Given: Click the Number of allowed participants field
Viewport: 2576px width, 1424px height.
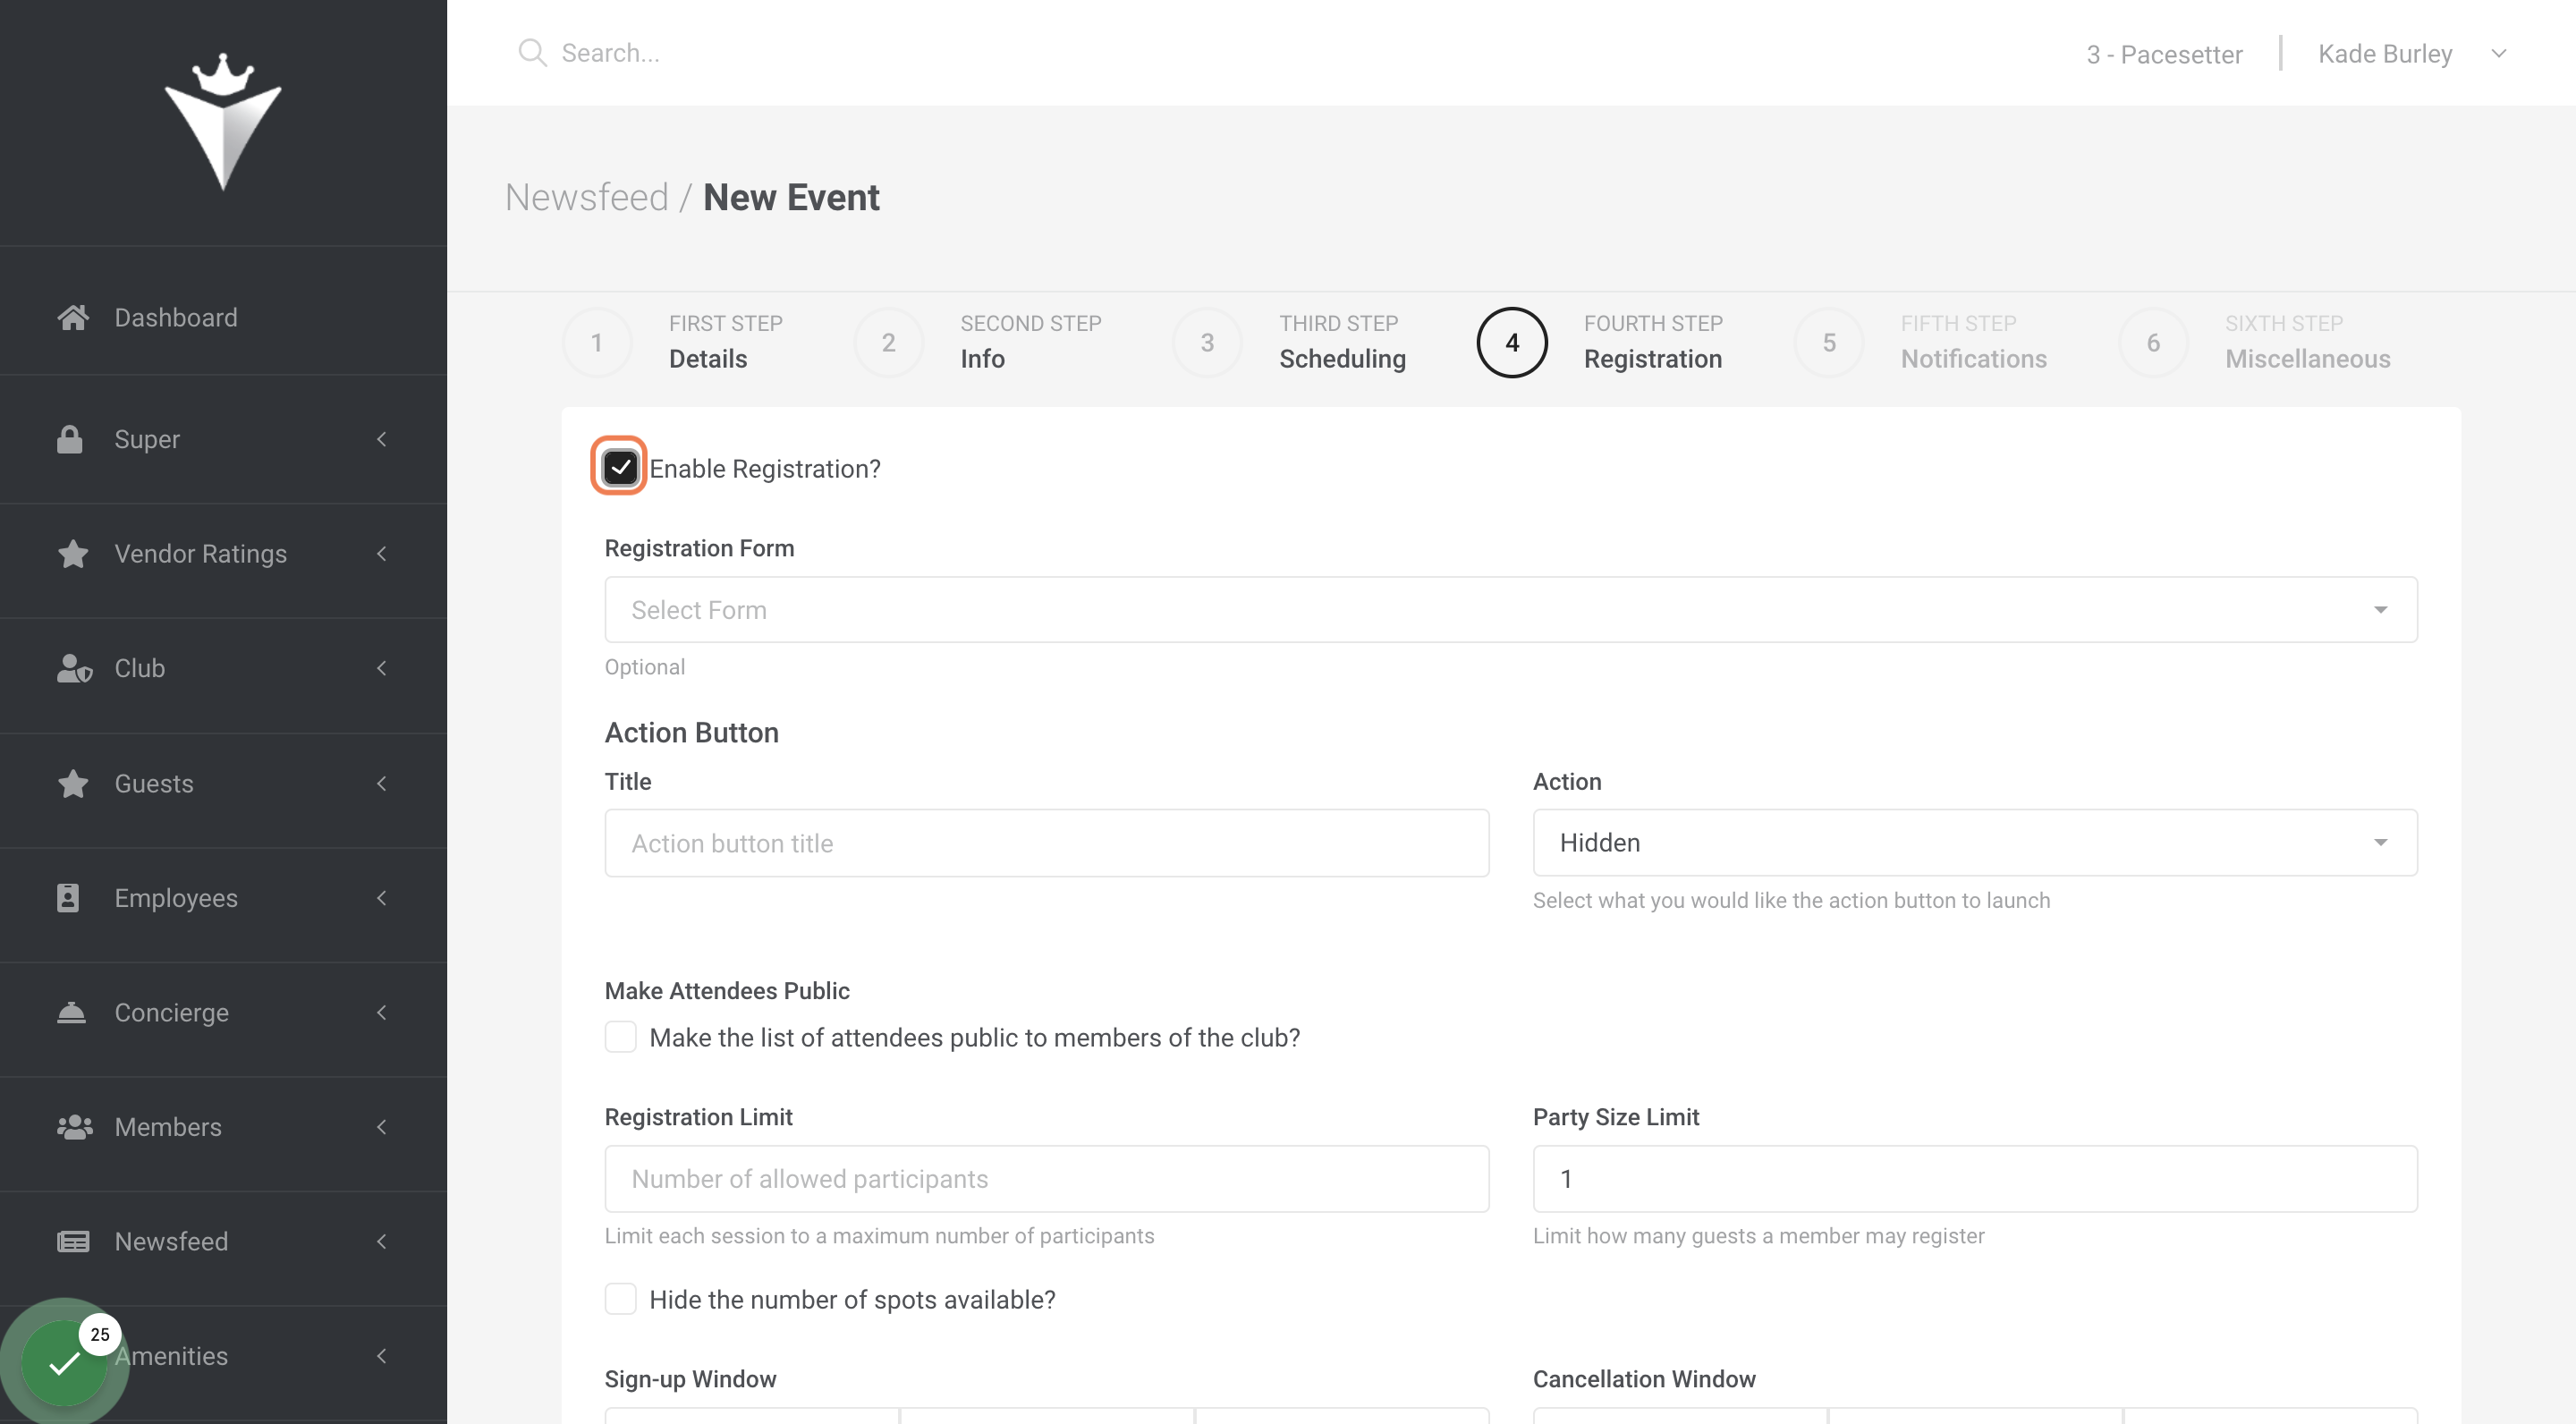Looking at the screenshot, I should coord(1046,1178).
